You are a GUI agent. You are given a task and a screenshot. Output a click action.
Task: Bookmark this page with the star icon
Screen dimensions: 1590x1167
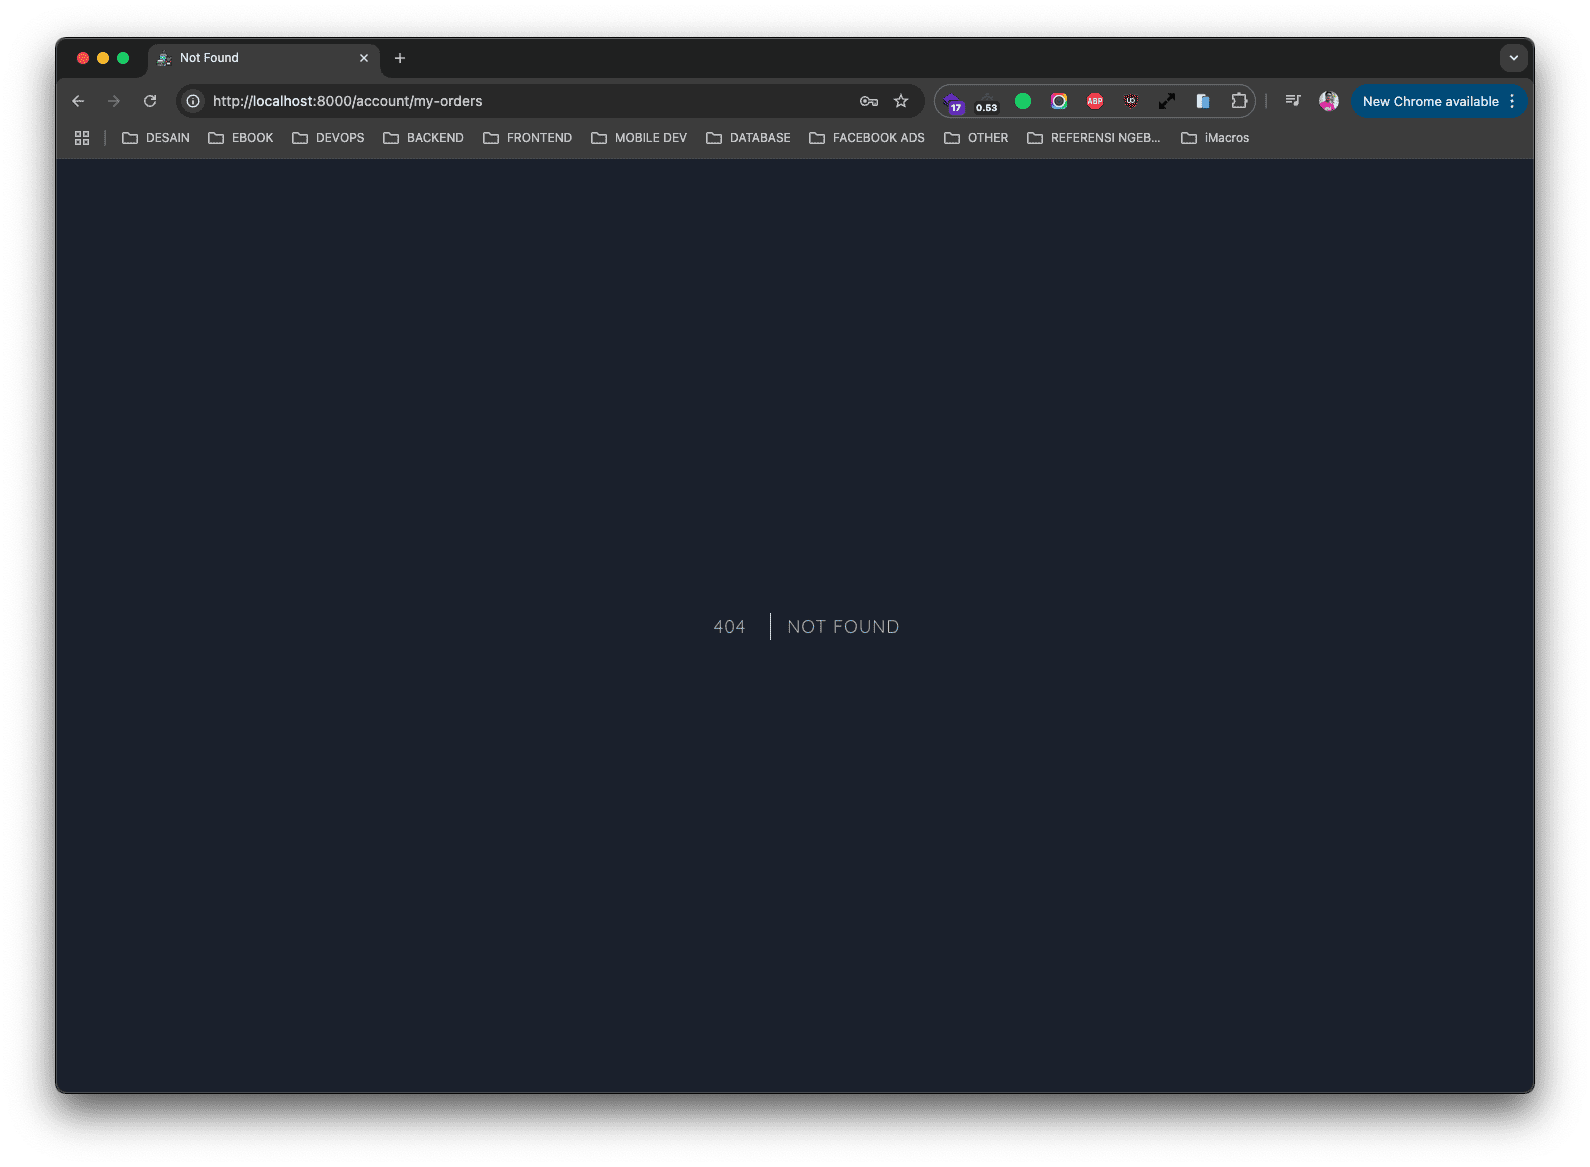click(x=901, y=101)
